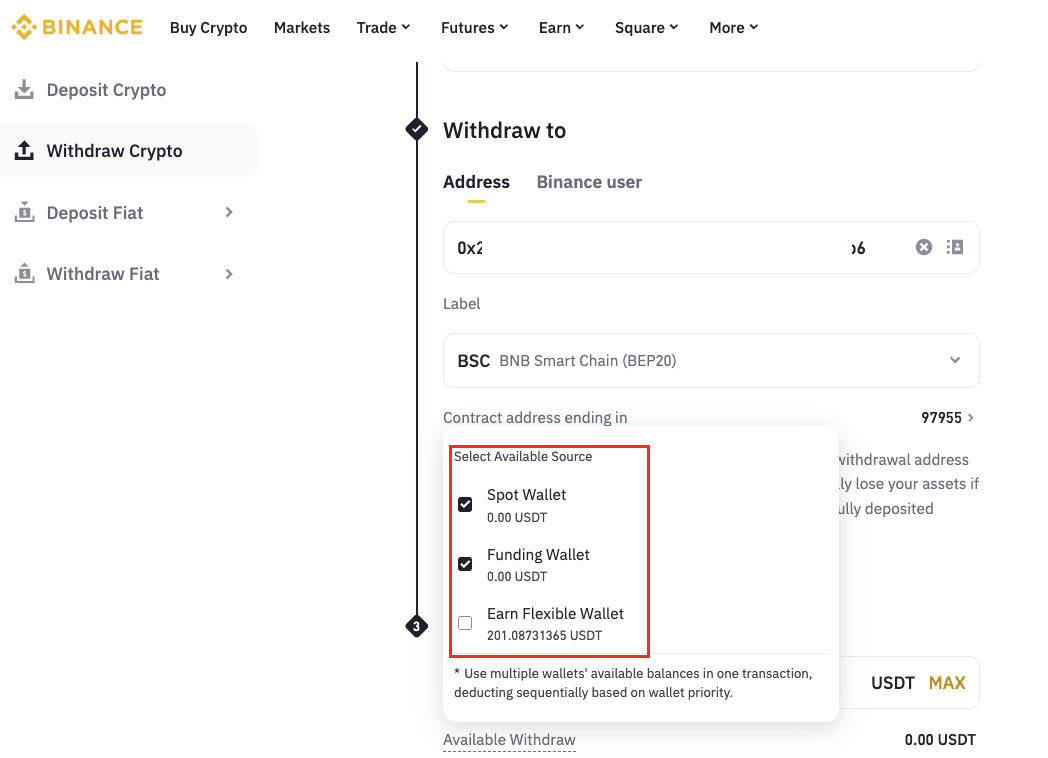The height and width of the screenshot is (758, 1048).
Task: Click the Withdraw Crypto upload icon
Action: pos(24,151)
